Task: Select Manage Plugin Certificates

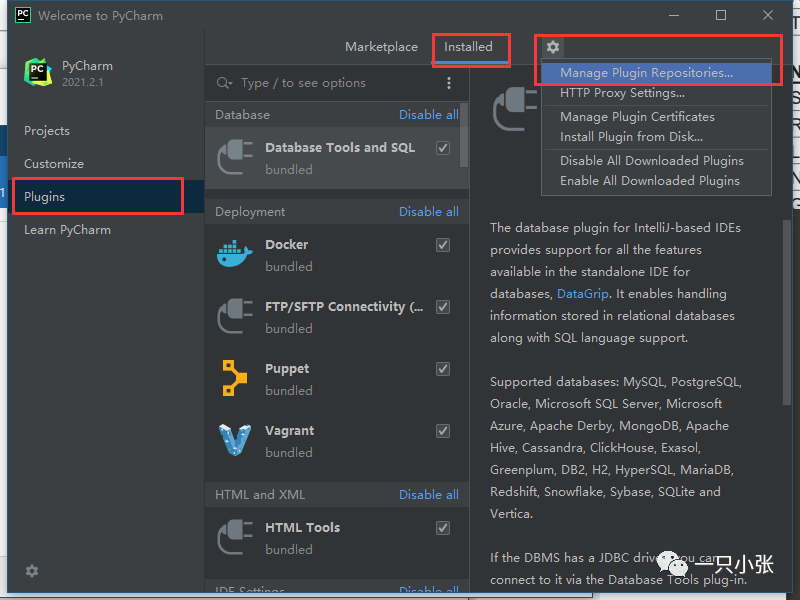Action: tap(656, 117)
